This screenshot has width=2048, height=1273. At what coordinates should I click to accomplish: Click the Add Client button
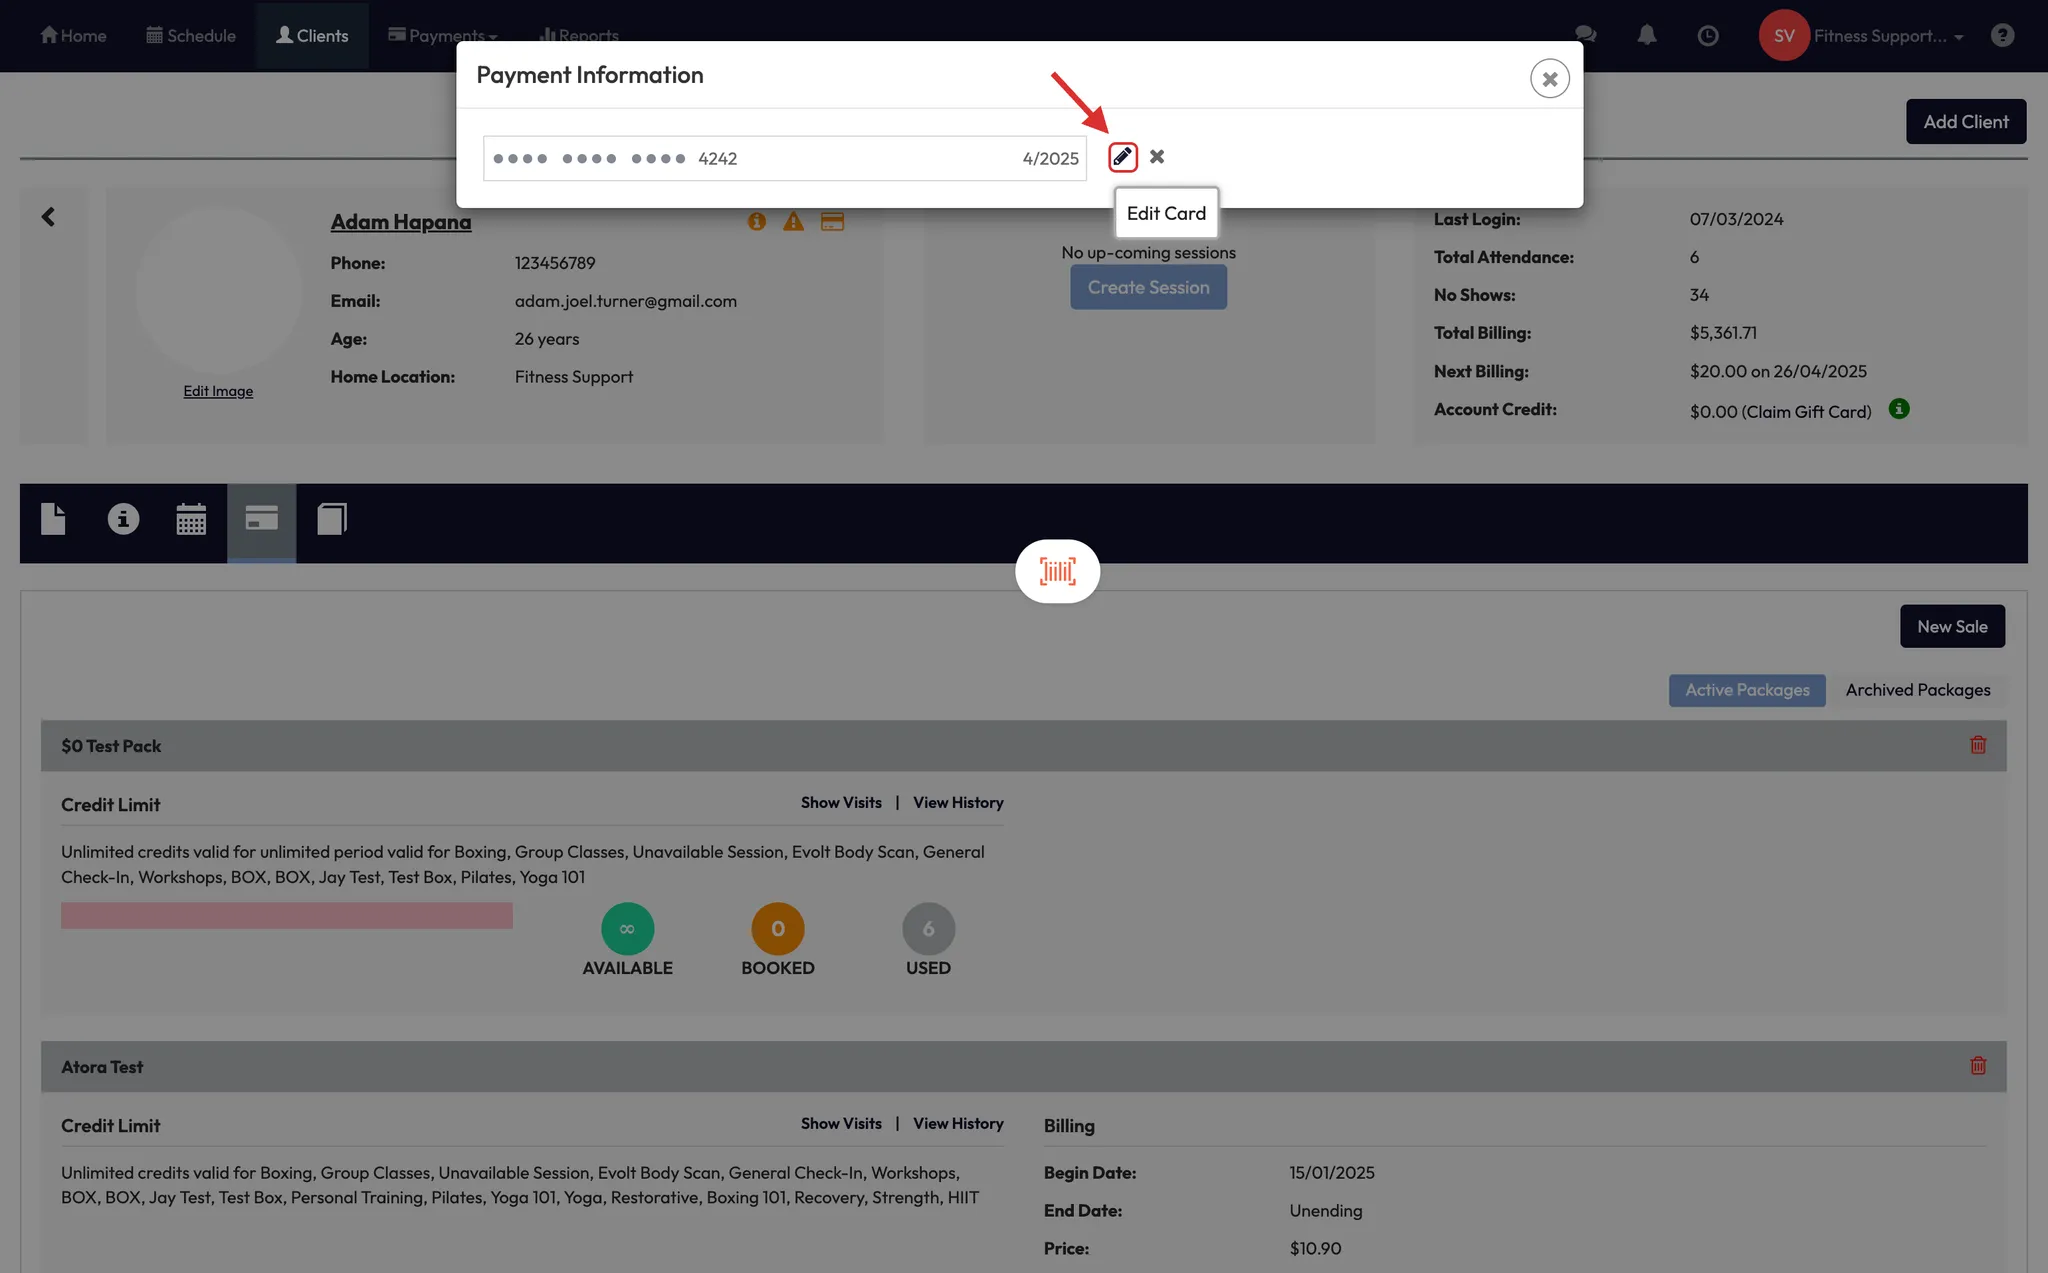(1965, 122)
